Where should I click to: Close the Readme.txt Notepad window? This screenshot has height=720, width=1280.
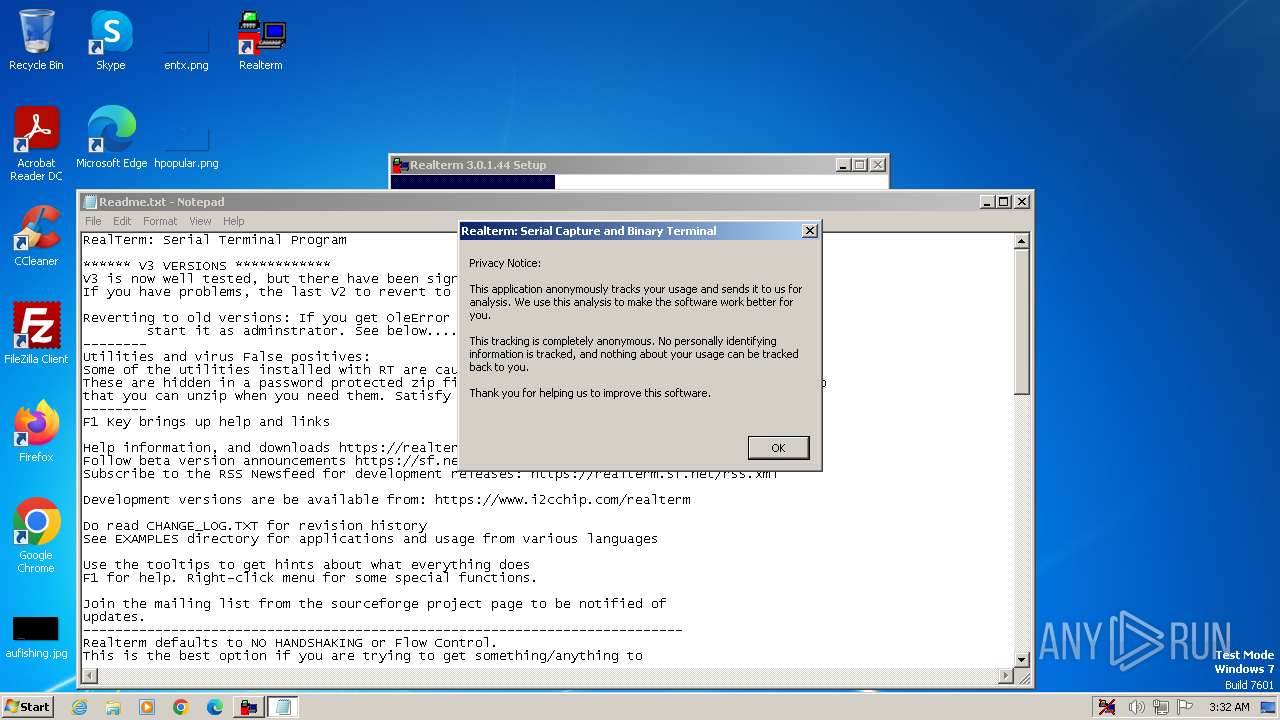pos(1021,202)
